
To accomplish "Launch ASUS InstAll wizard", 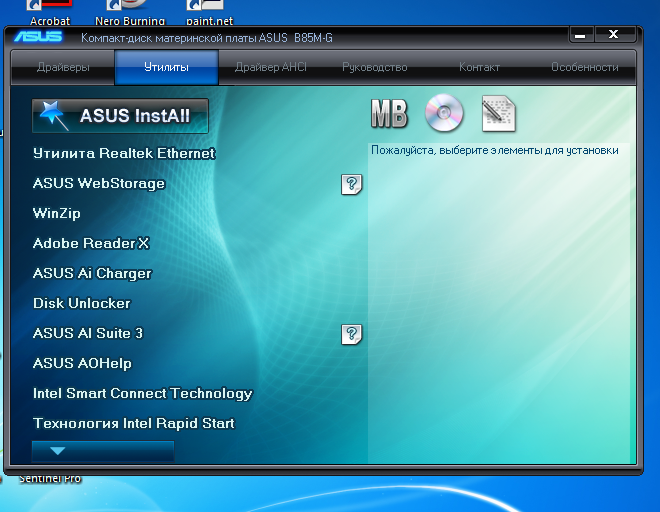I will [120, 116].
